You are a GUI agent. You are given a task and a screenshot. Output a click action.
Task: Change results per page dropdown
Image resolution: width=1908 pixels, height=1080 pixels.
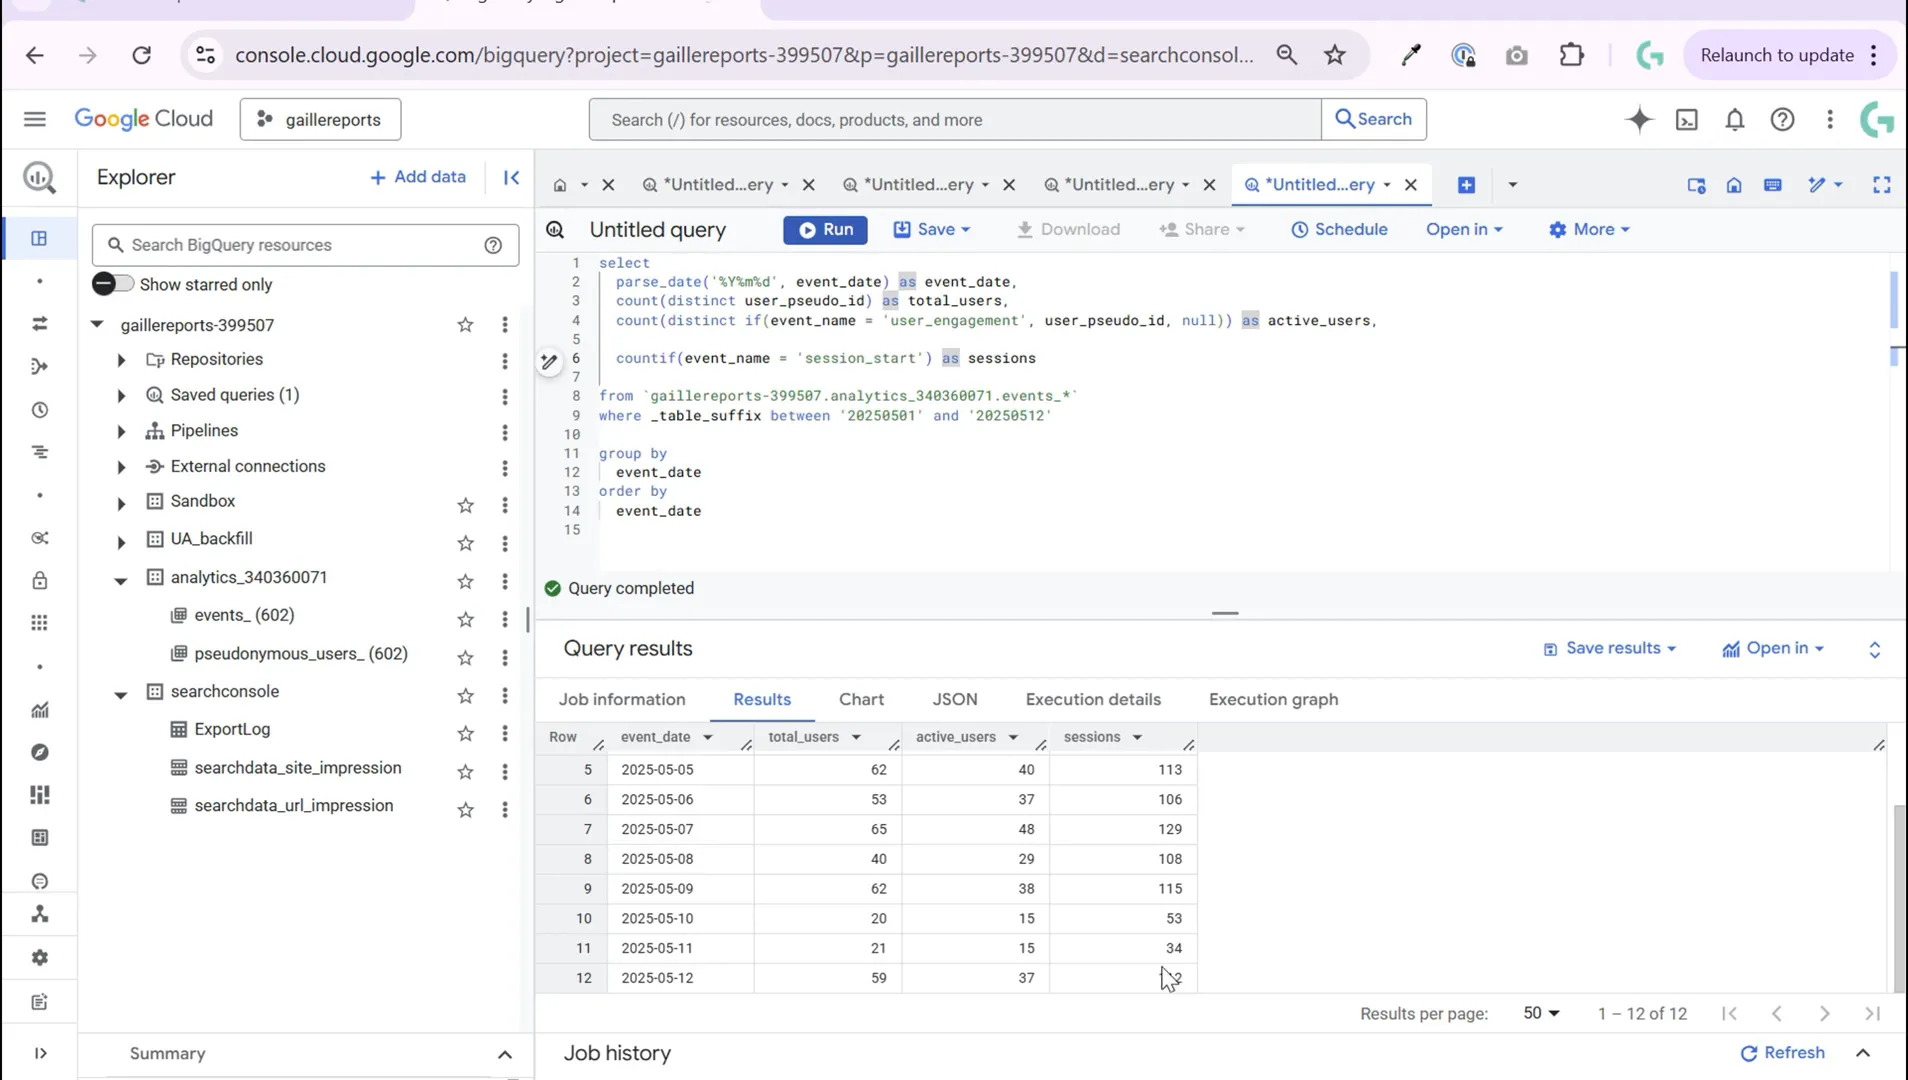[1541, 1013]
